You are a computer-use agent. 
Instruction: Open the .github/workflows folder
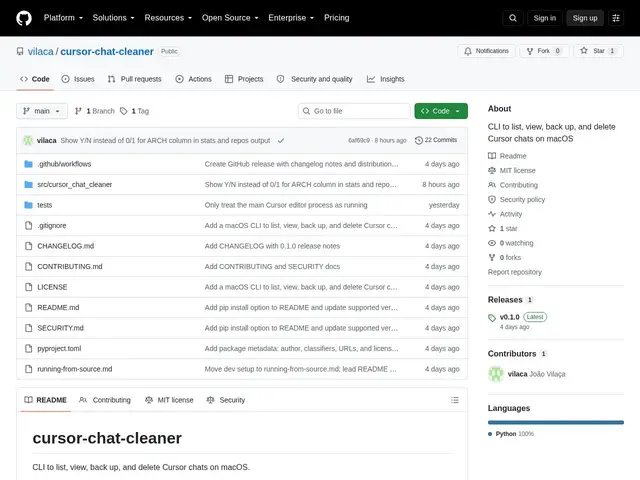pos(64,164)
